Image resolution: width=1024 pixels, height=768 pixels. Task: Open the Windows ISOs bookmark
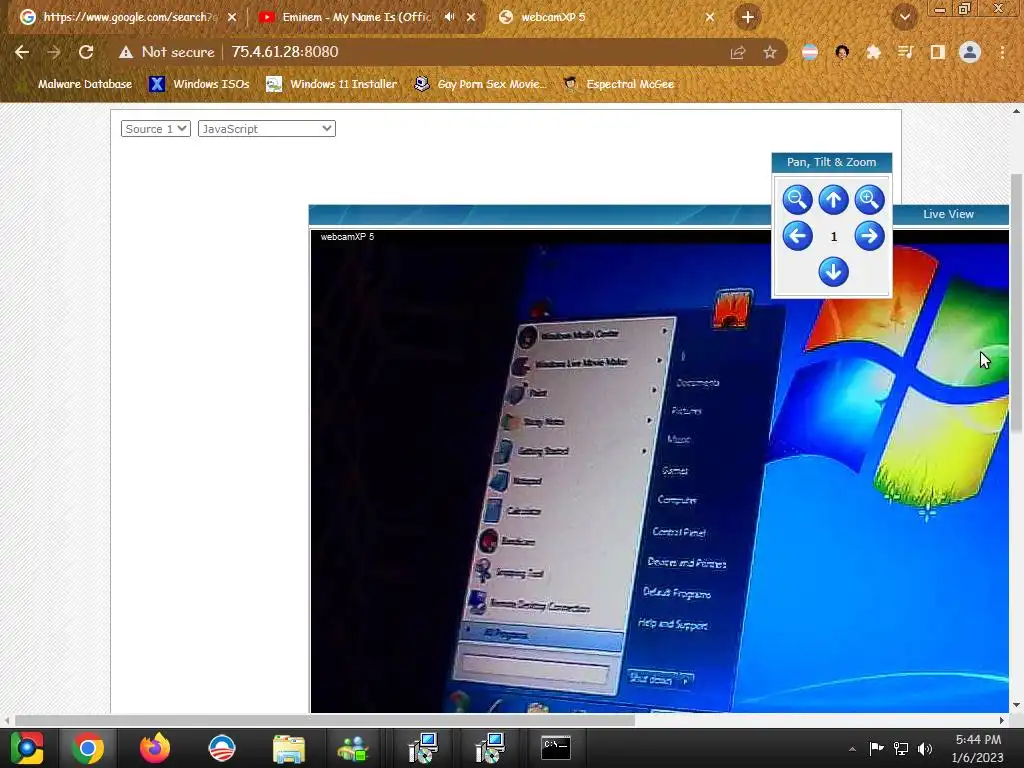point(199,84)
